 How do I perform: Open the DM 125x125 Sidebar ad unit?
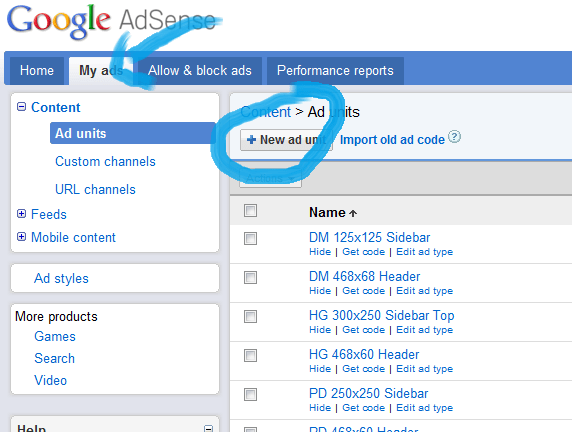point(370,238)
